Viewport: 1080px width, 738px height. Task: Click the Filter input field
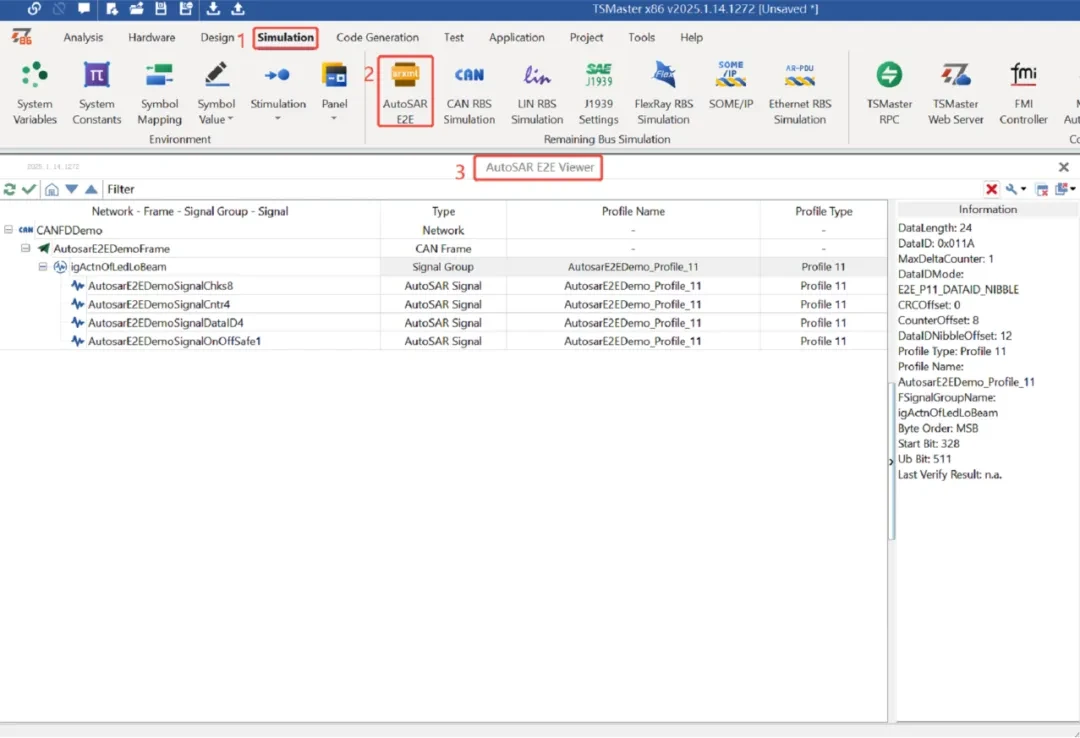[540, 189]
